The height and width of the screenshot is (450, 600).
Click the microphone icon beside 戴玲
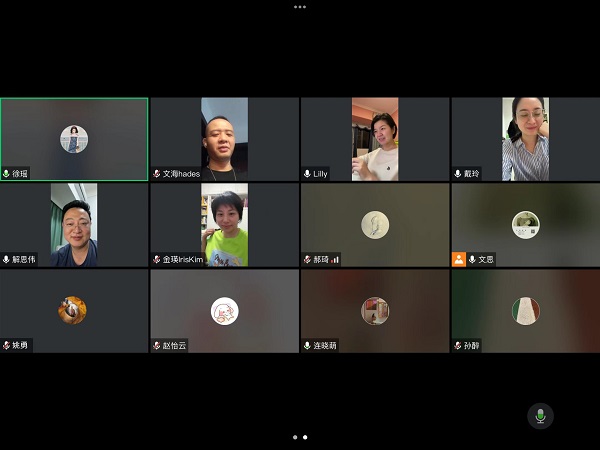tap(458, 174)
